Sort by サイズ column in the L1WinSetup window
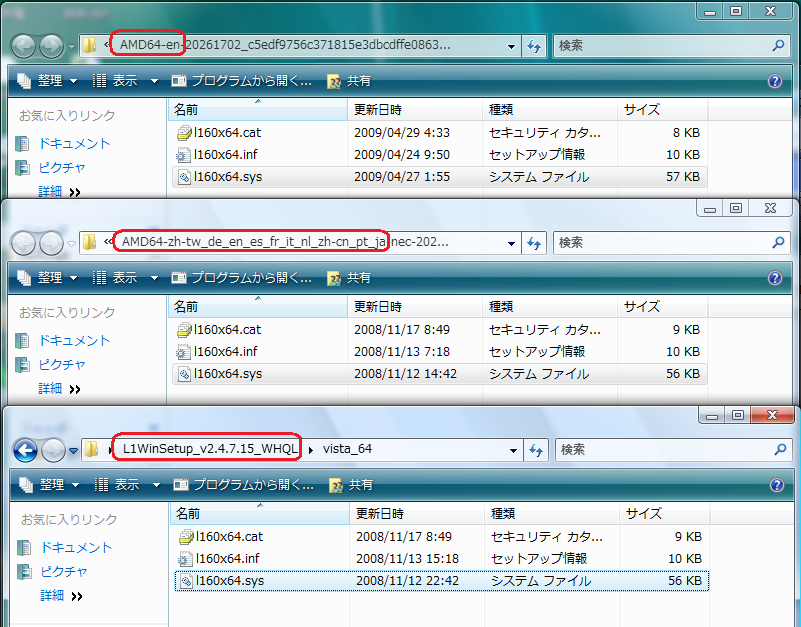The height and width of the screenshot is (627, 801). [647, 513]
